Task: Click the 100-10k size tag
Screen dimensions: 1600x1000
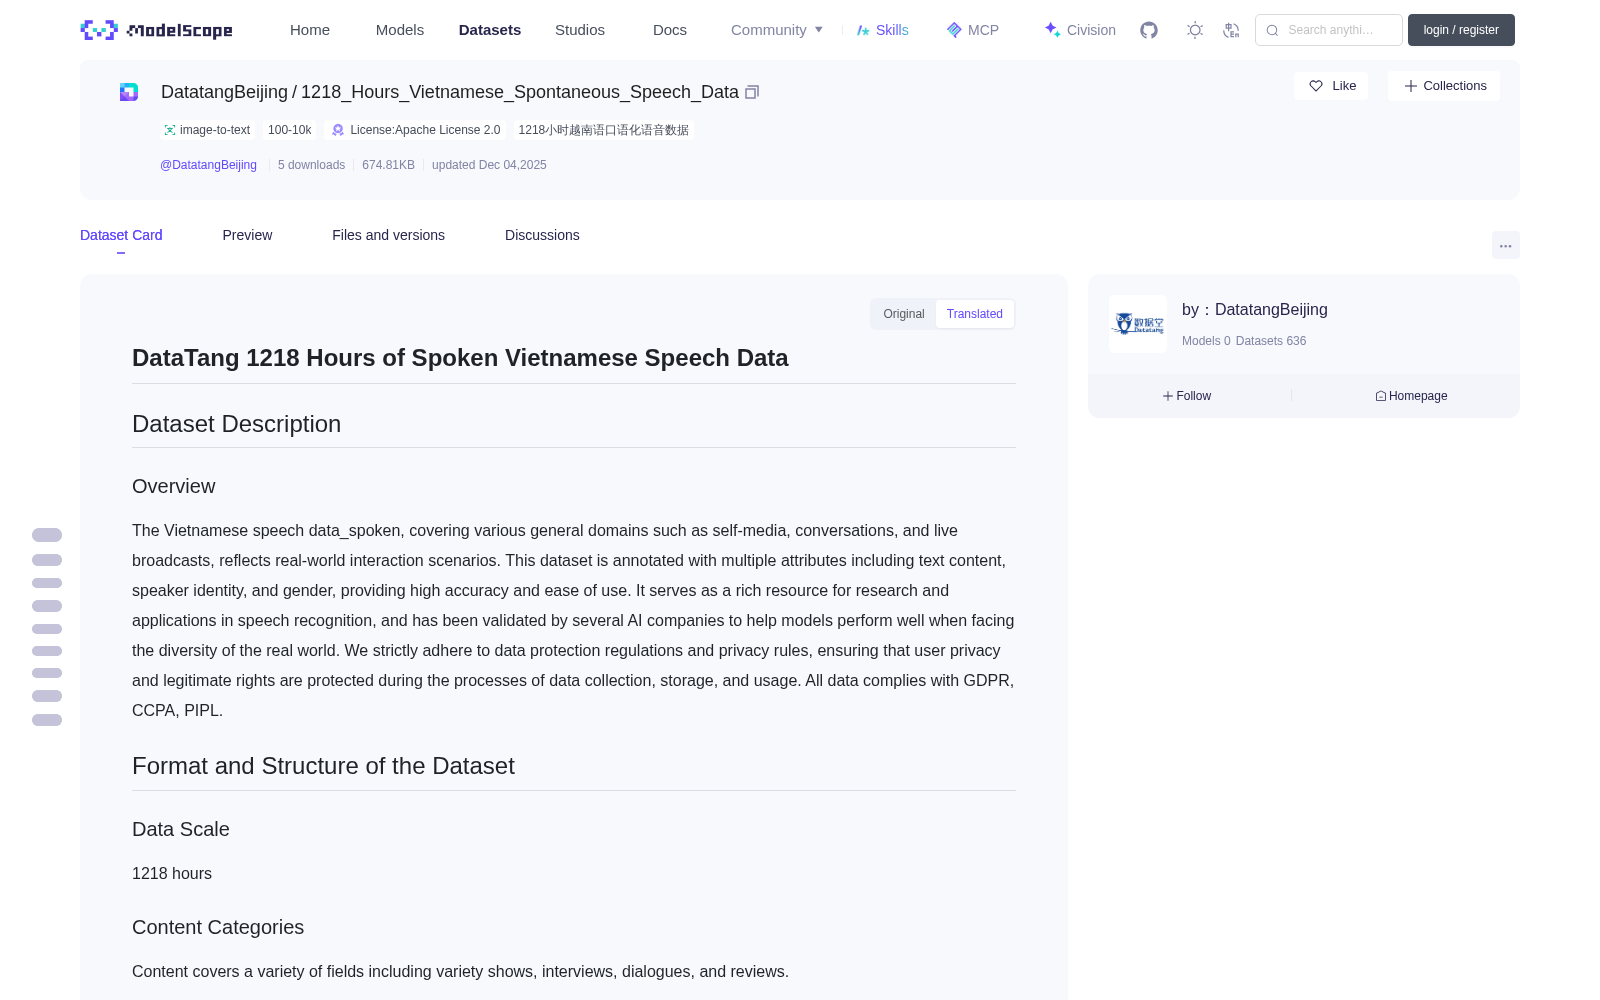Action: pos(289,130)
